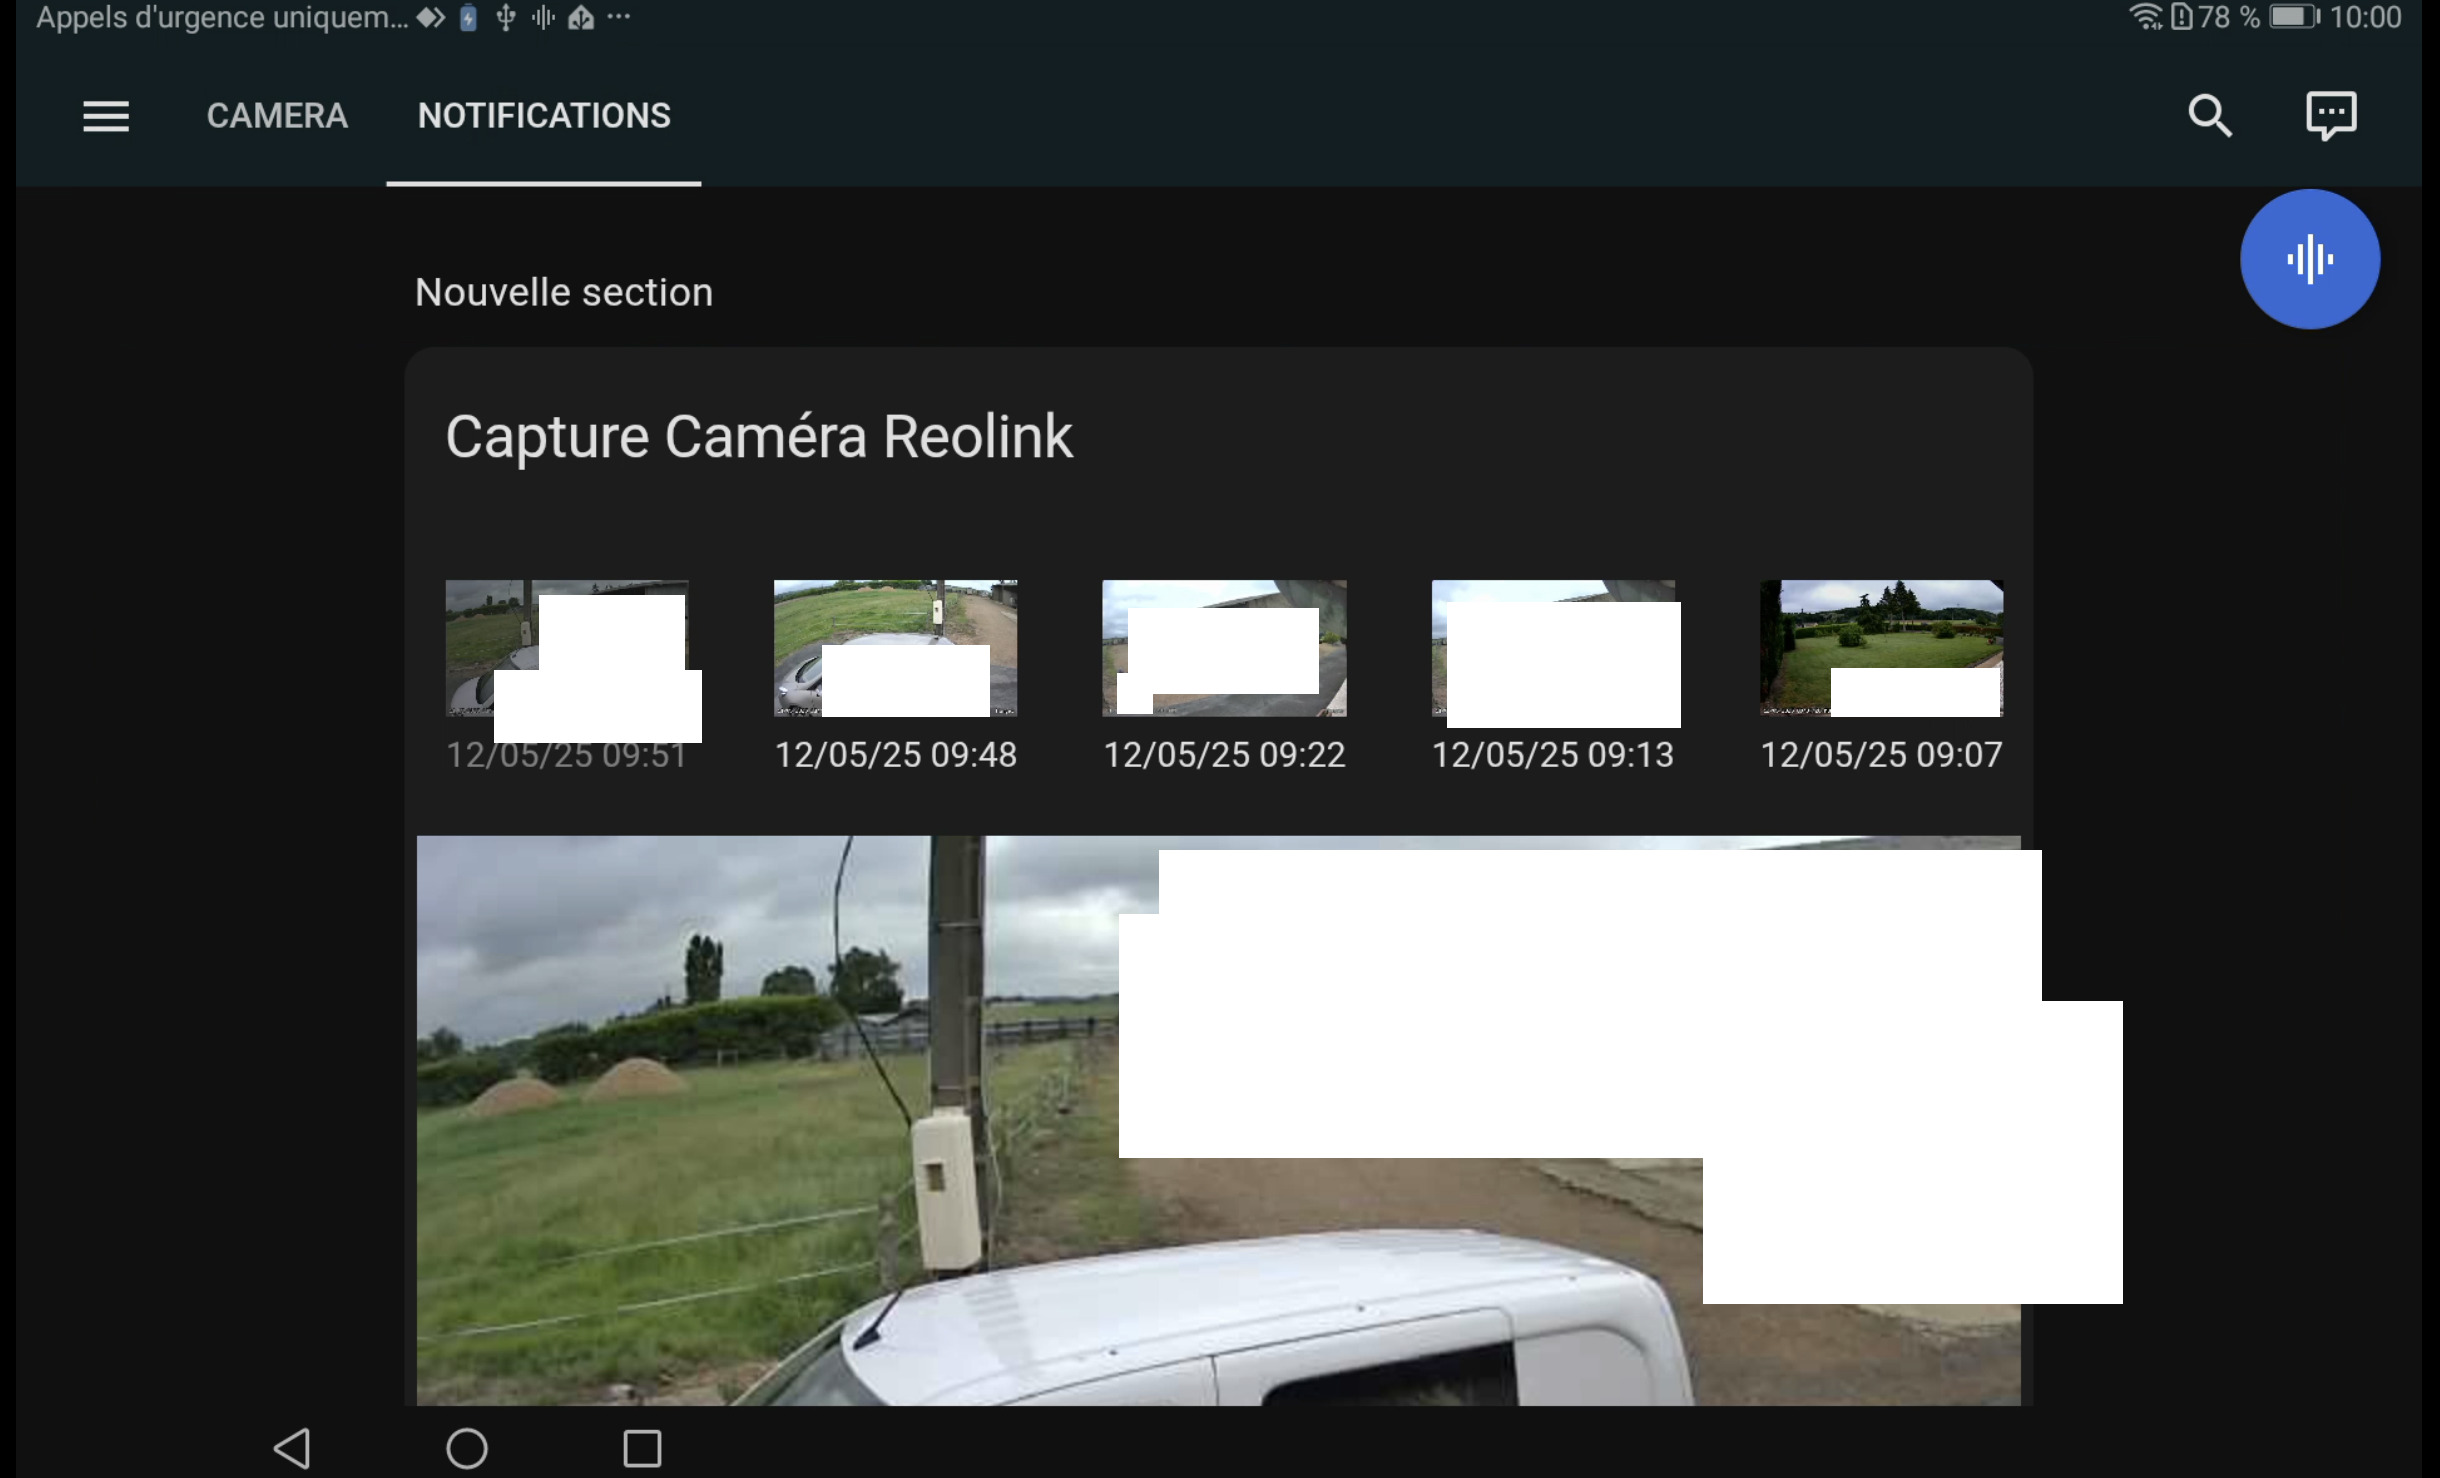Tap the Wi-Fi status icon
Viewport: 2440px width, 1478px height.
pyautogui.click(x=2146, y=17)
